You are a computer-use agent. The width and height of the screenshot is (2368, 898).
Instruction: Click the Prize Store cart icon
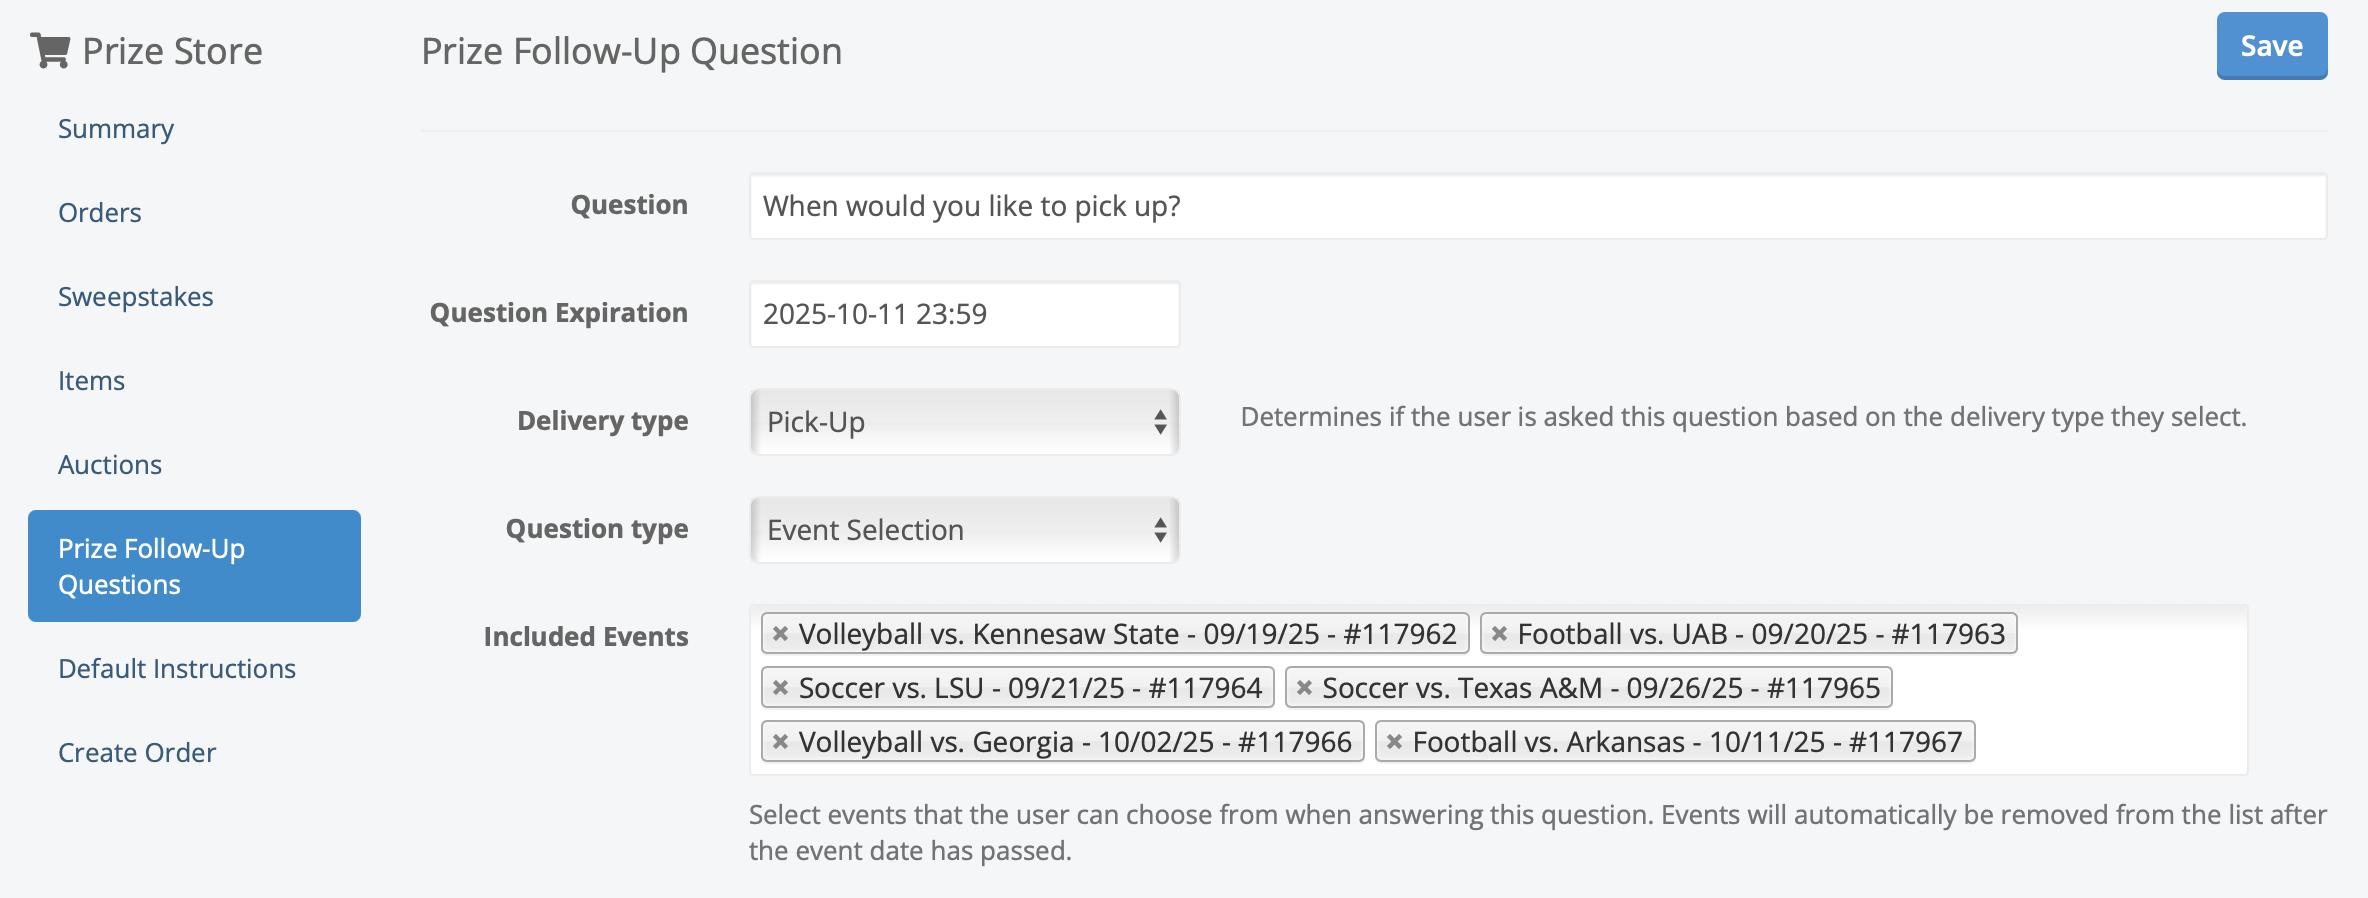(50, 50)
